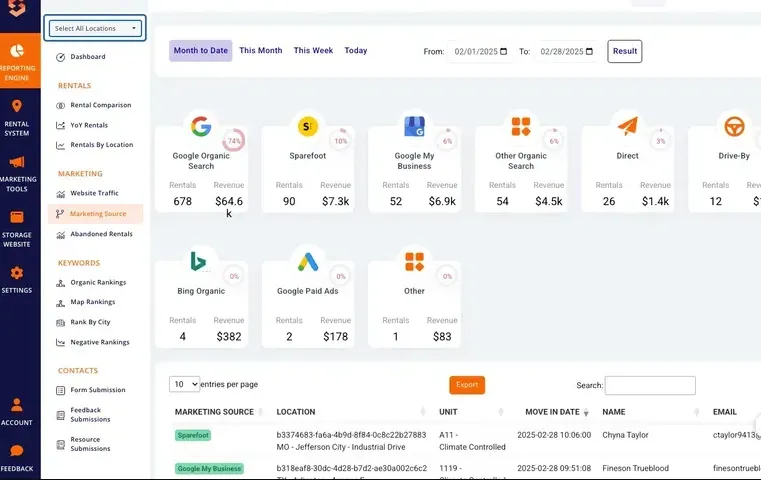Click the Bing Organic logo

pyautogui.click(x=199, y=262)
